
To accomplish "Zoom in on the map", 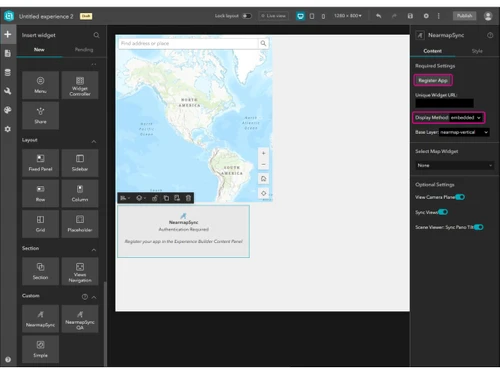I will (263, 153).
